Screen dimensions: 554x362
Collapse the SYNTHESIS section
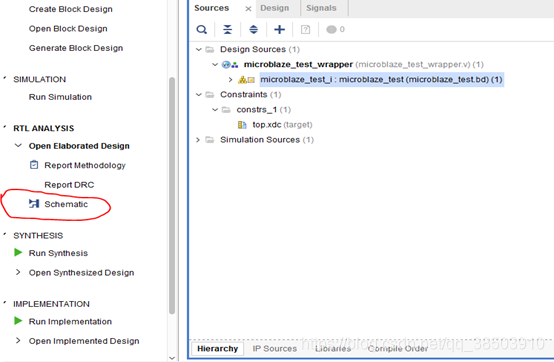click(x=5, y=234)
